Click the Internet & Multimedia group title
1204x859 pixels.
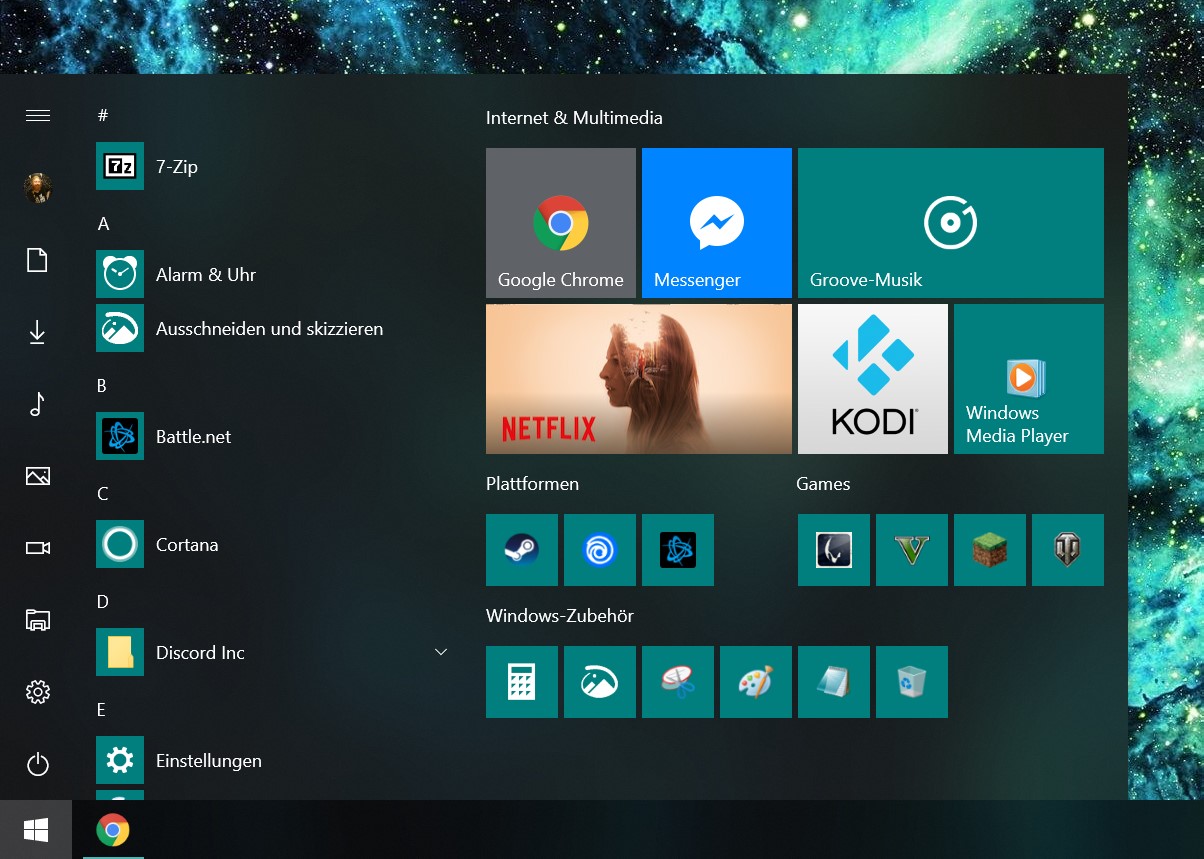574,118
